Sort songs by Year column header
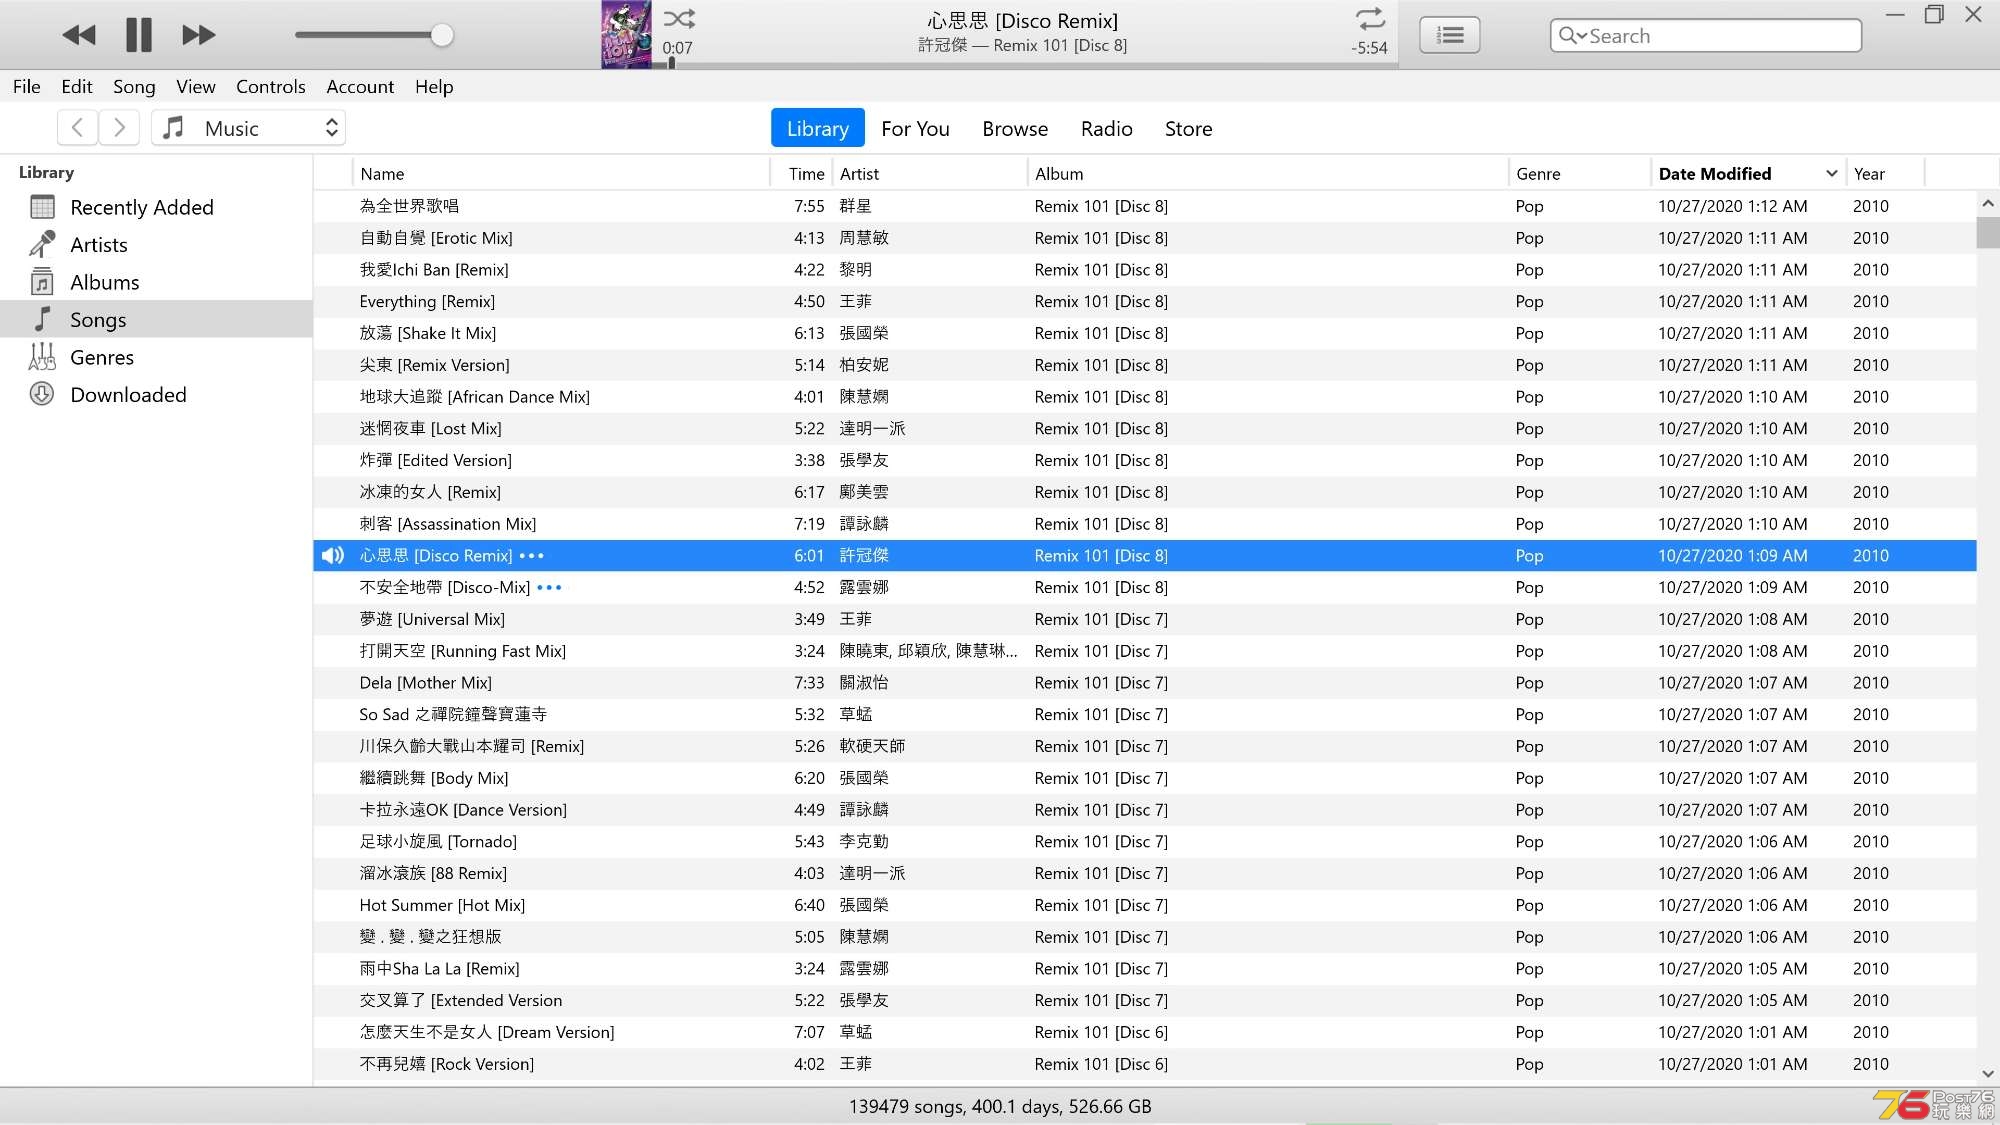The width and height of the screenshot is (2000, 1125). tap(1885, 174)
